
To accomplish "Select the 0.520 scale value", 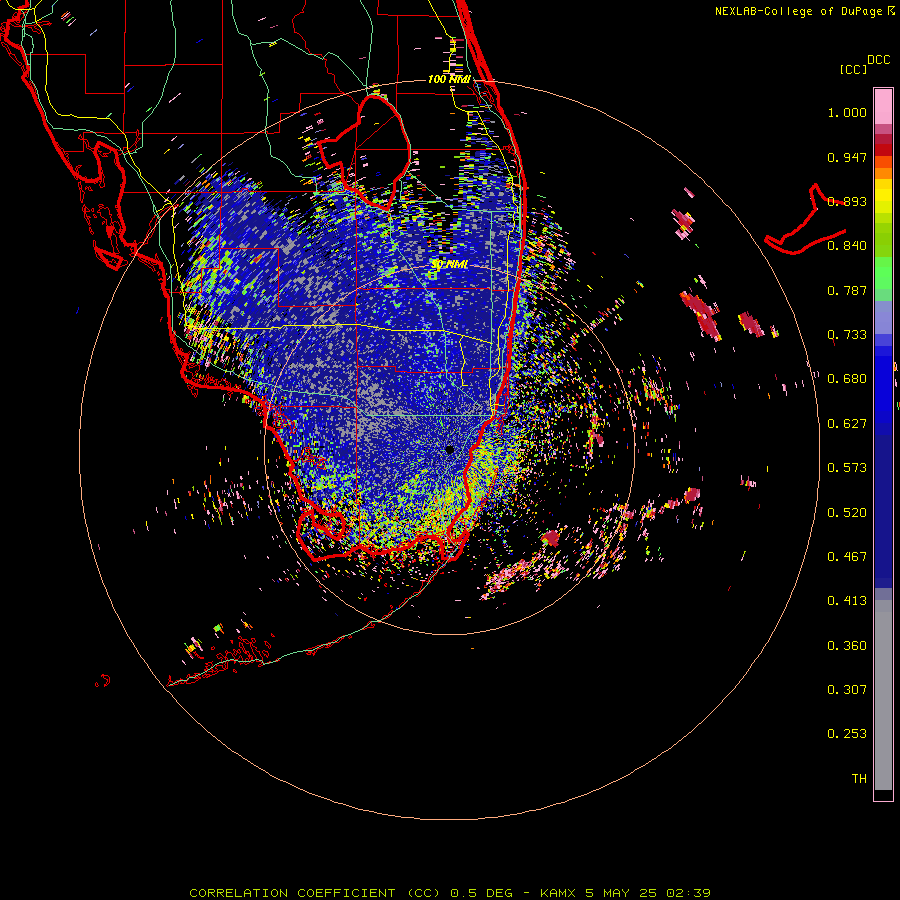I will [847, 513].
